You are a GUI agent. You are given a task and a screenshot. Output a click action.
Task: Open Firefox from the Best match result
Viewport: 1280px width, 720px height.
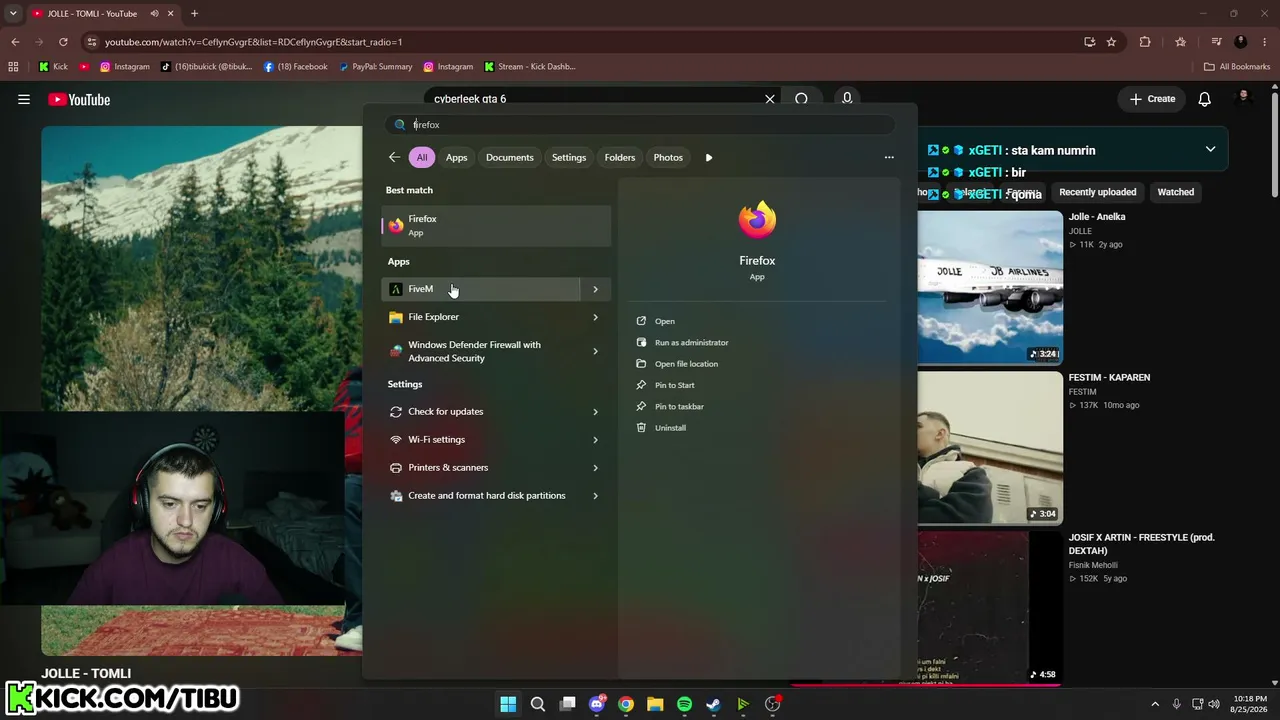coord(496,225)
